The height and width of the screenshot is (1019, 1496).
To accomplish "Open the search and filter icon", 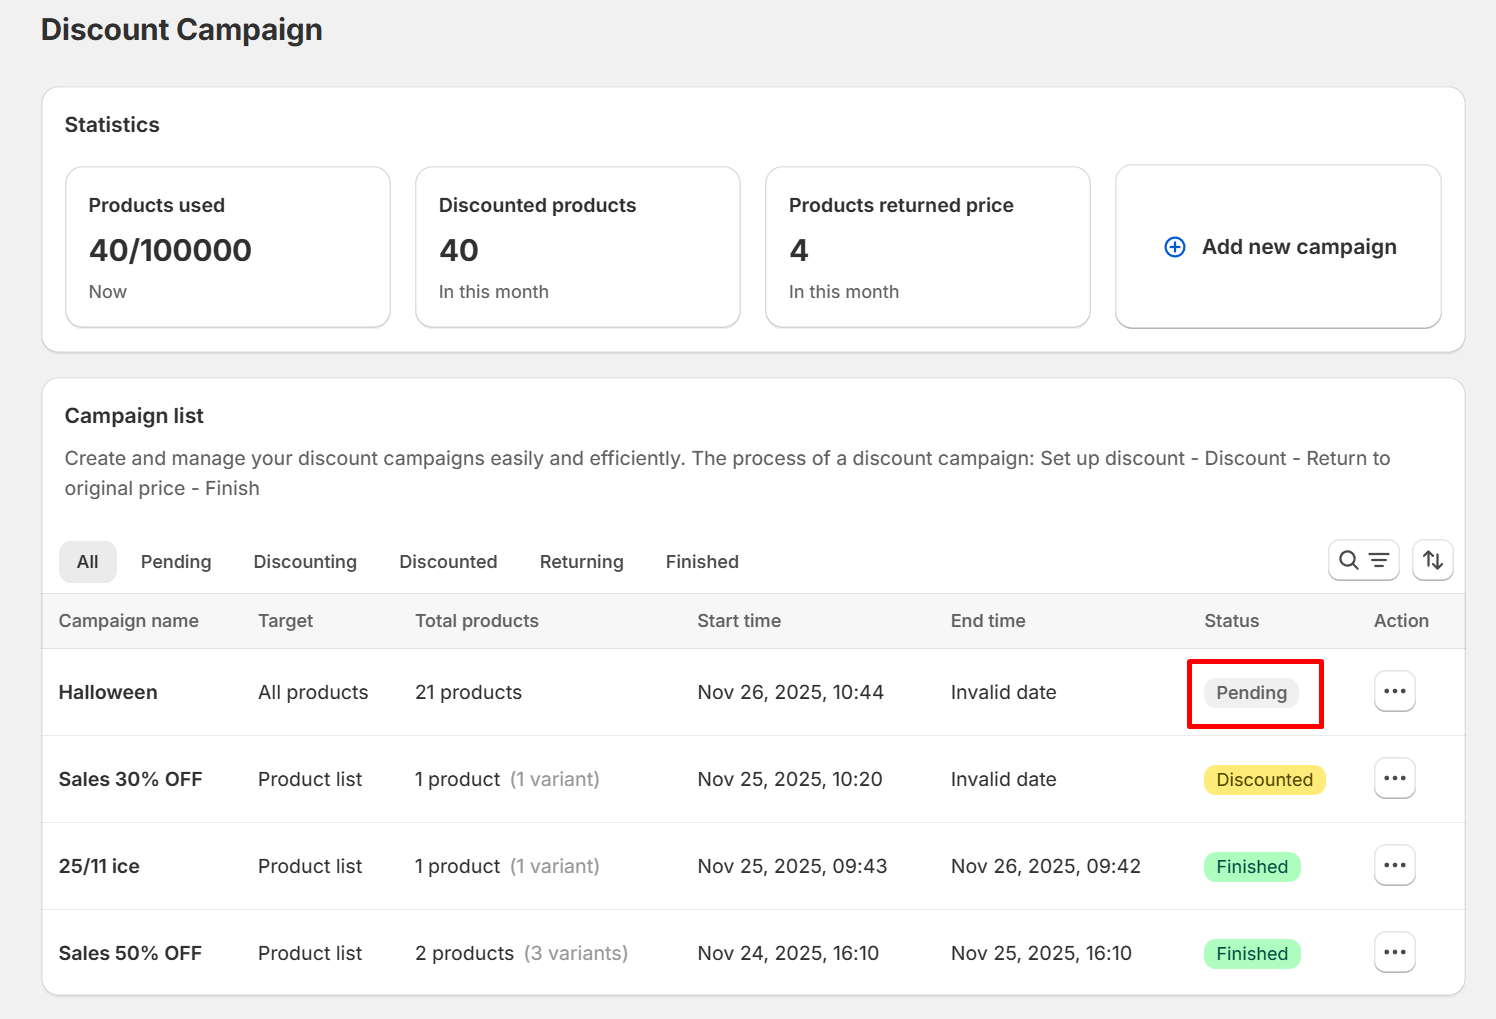I will click(1363, 560).
